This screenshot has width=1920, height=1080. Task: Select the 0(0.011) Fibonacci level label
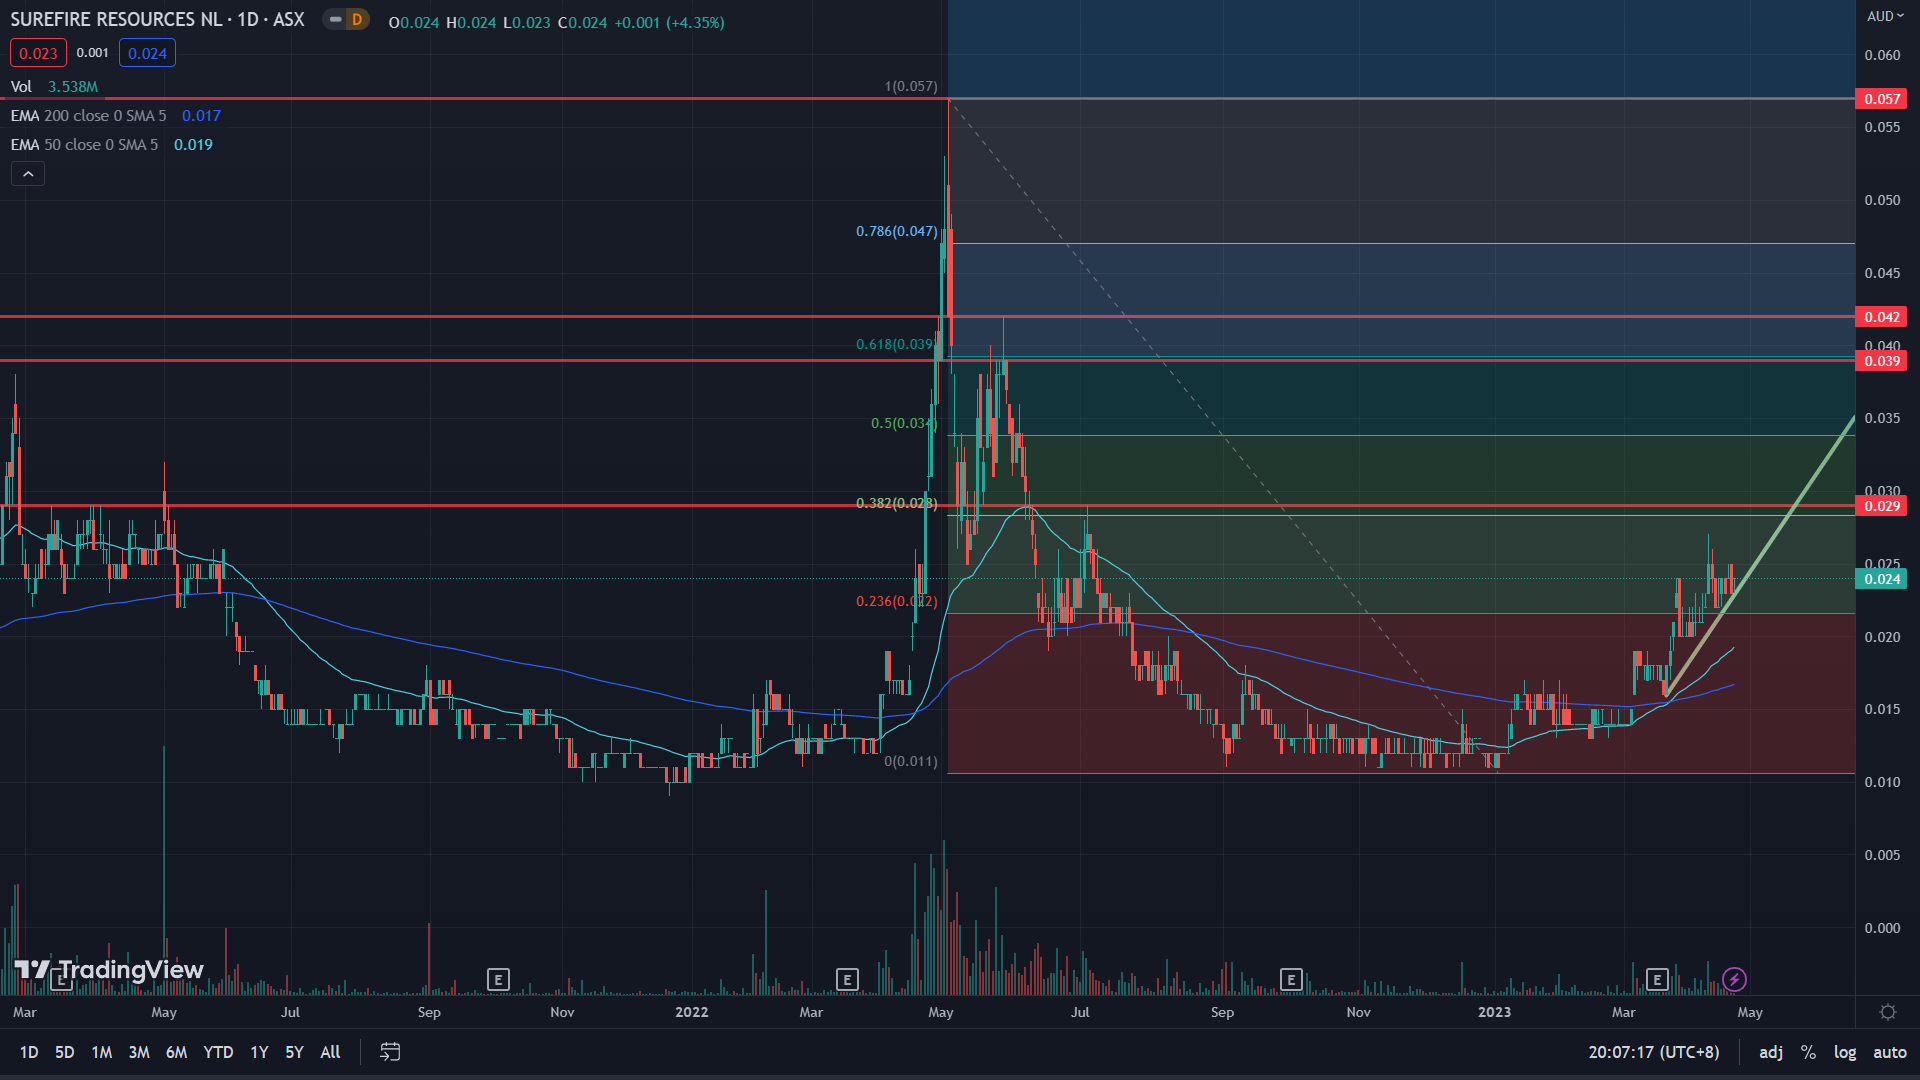911,761
